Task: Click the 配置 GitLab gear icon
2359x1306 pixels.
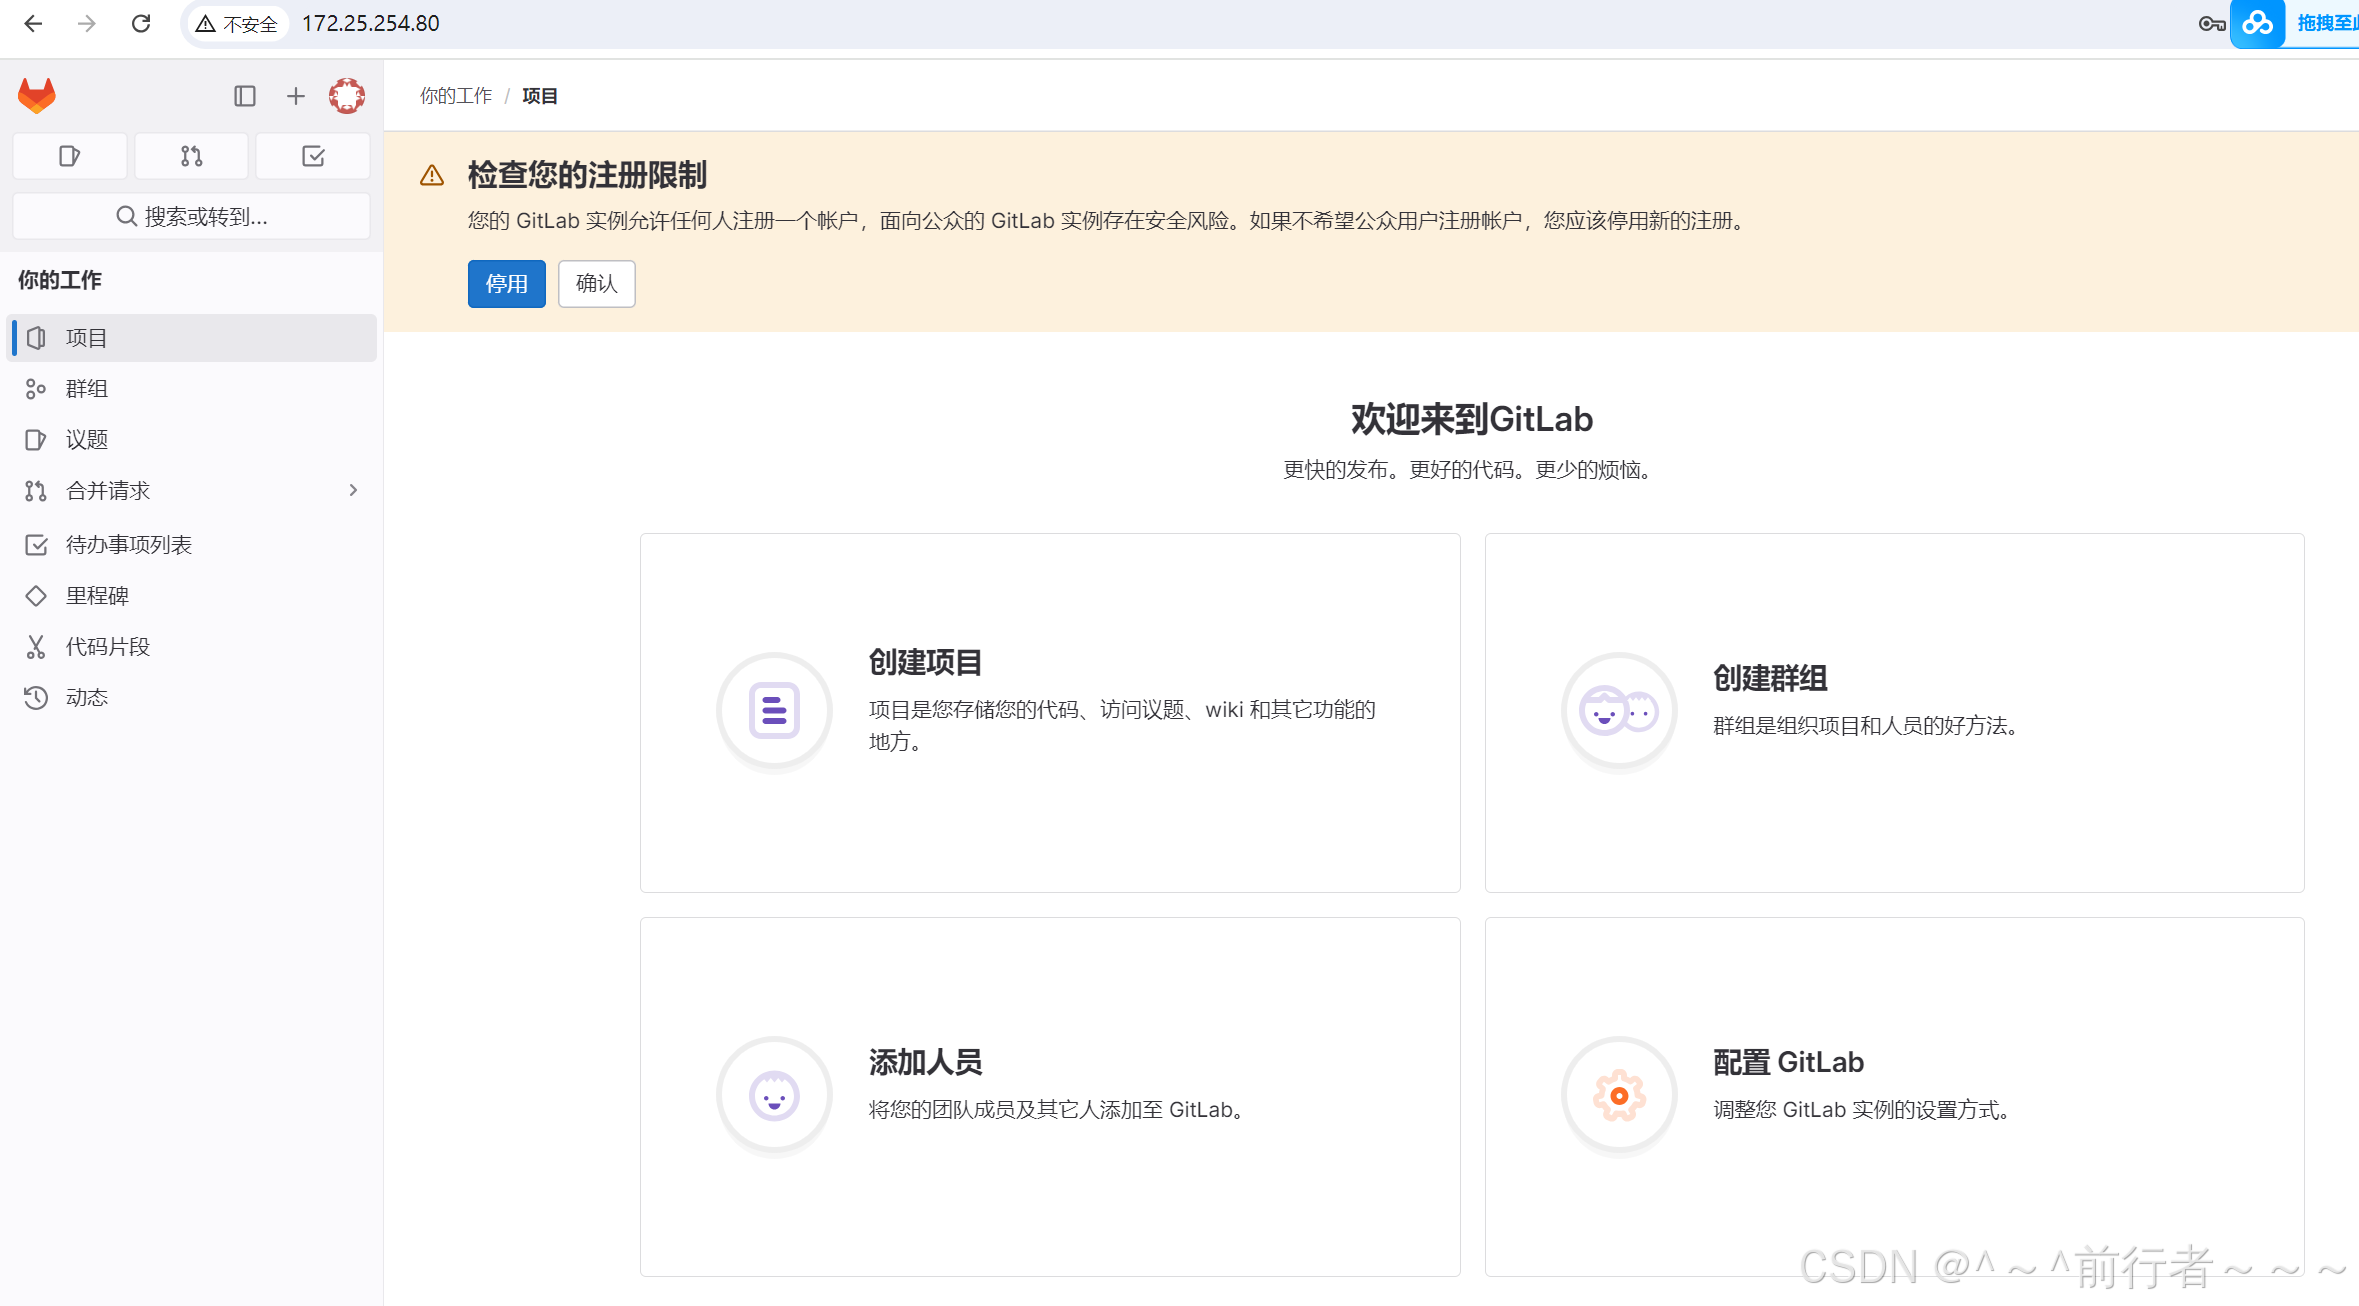Action: 1619,1096
